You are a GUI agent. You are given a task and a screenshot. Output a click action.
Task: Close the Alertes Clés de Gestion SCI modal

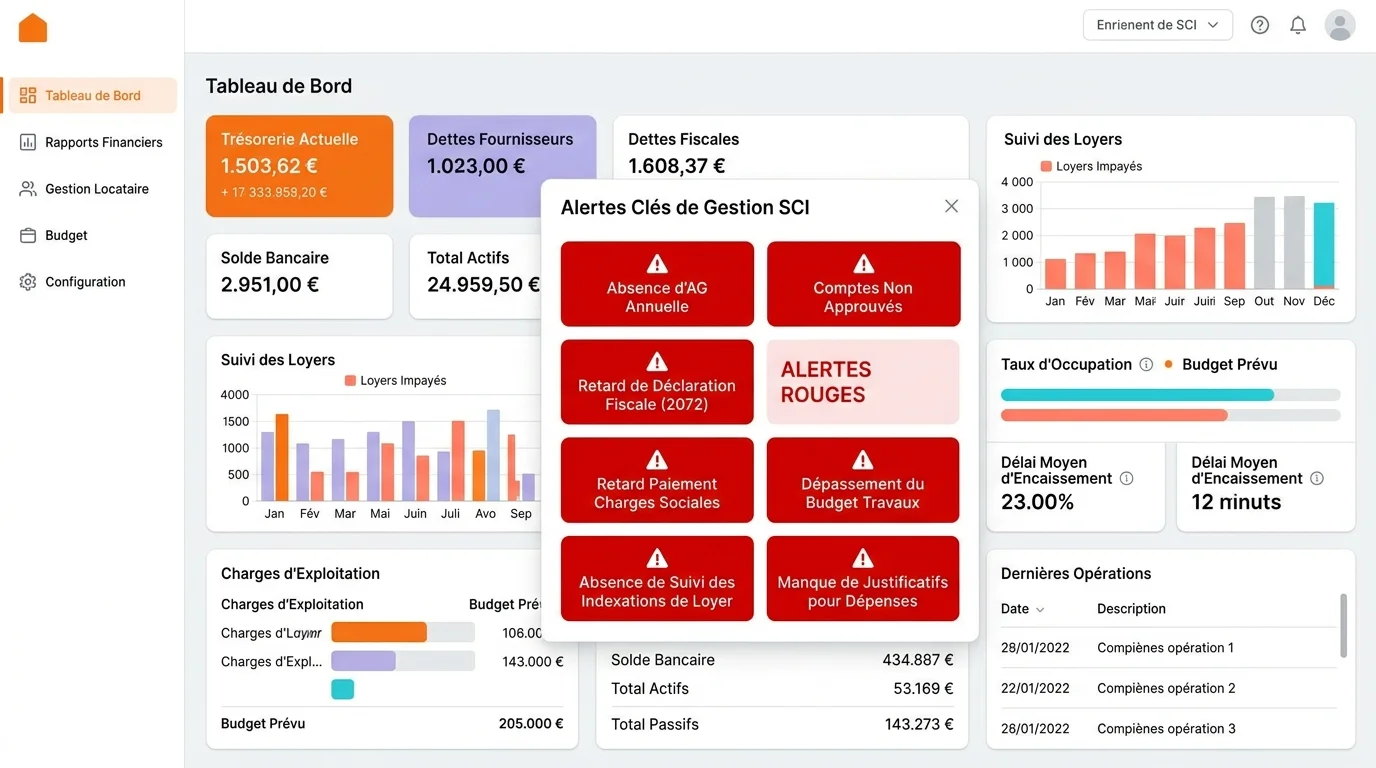point(951,205)
